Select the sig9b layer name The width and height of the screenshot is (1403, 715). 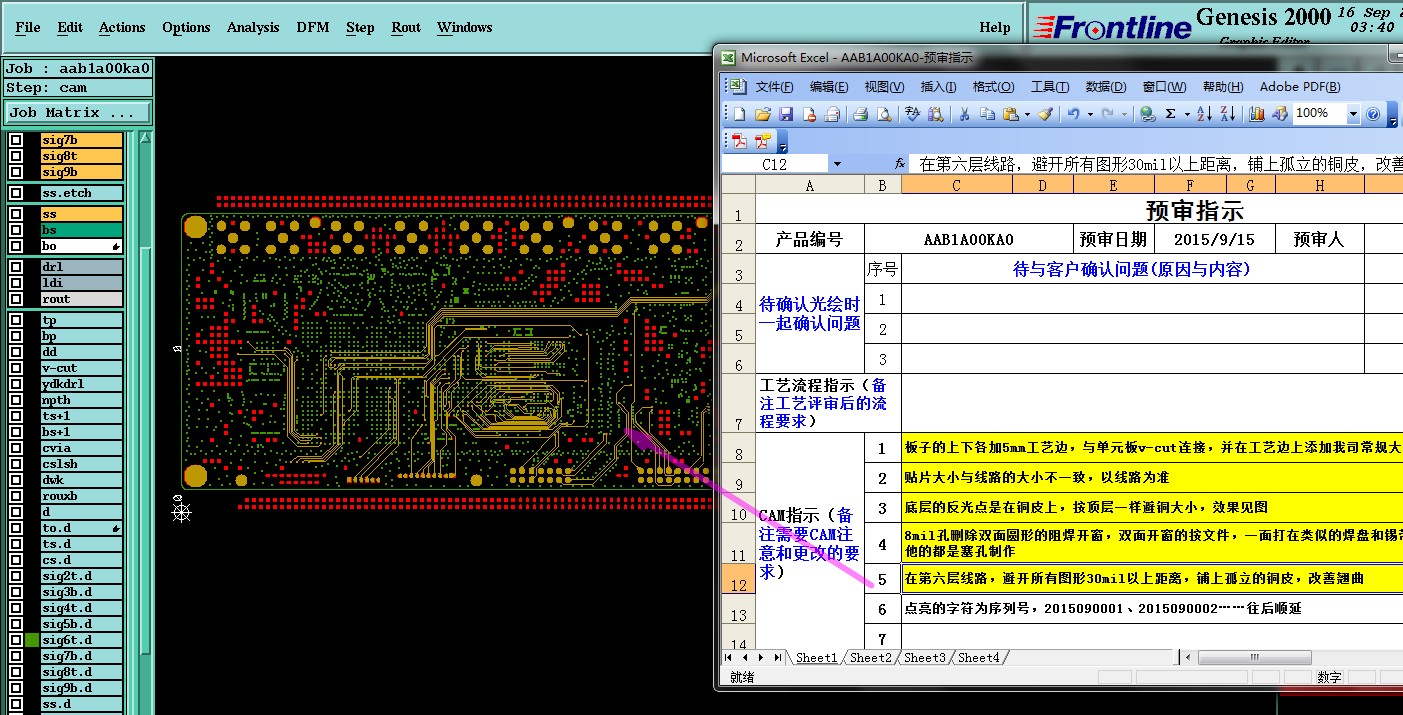pos(81,172)
